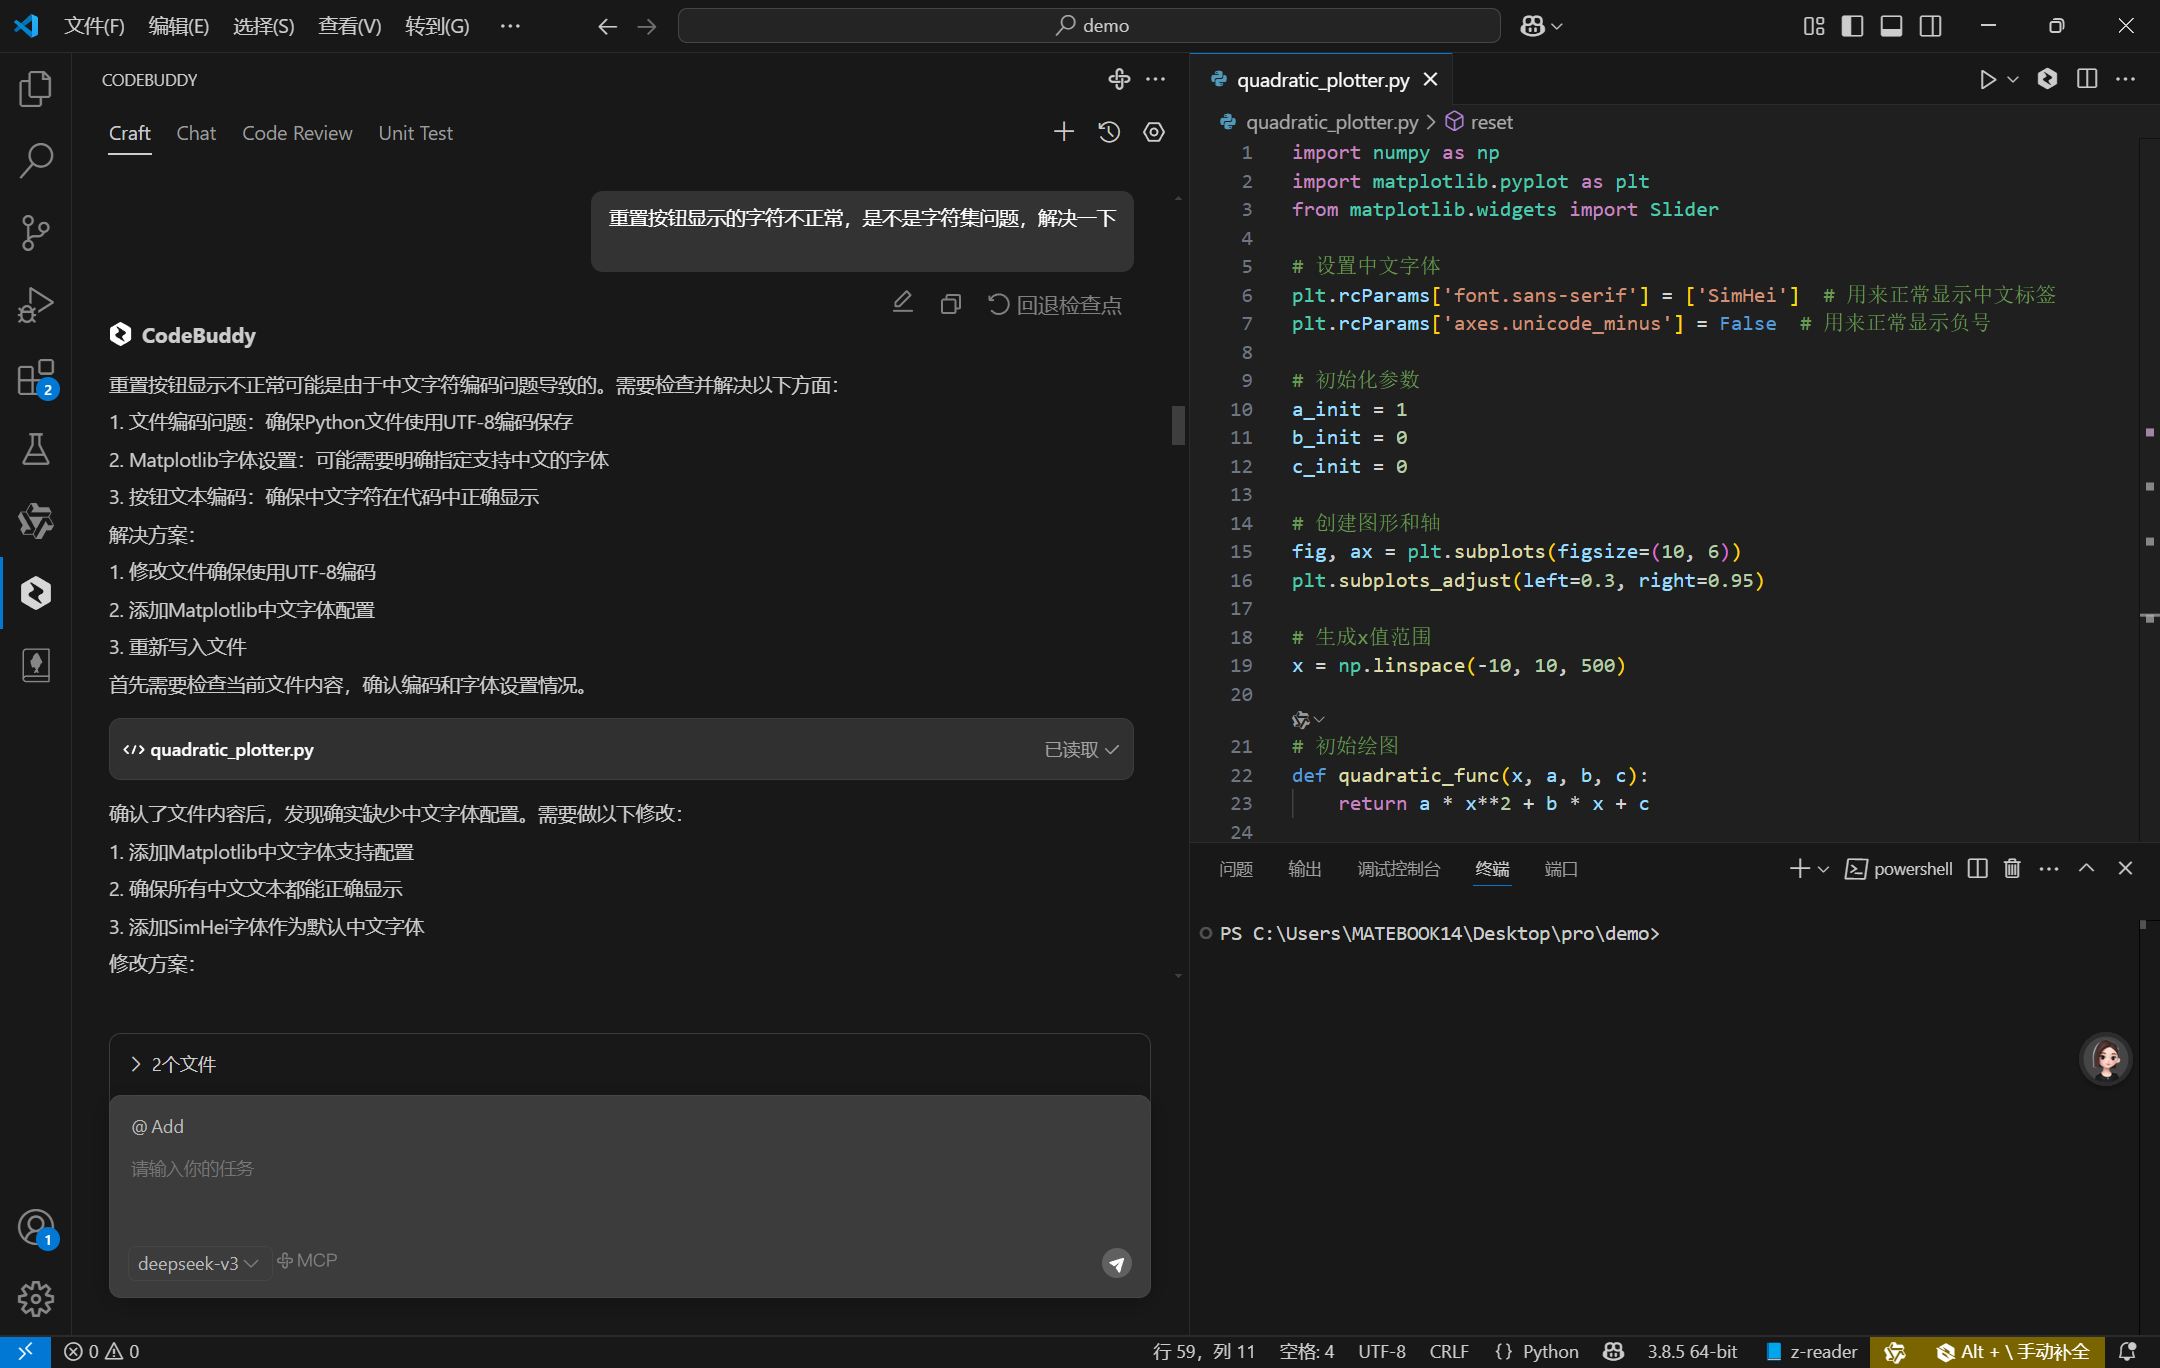
Task: Click the CodeBuddy chat history icon
Action: [1109, 132]
